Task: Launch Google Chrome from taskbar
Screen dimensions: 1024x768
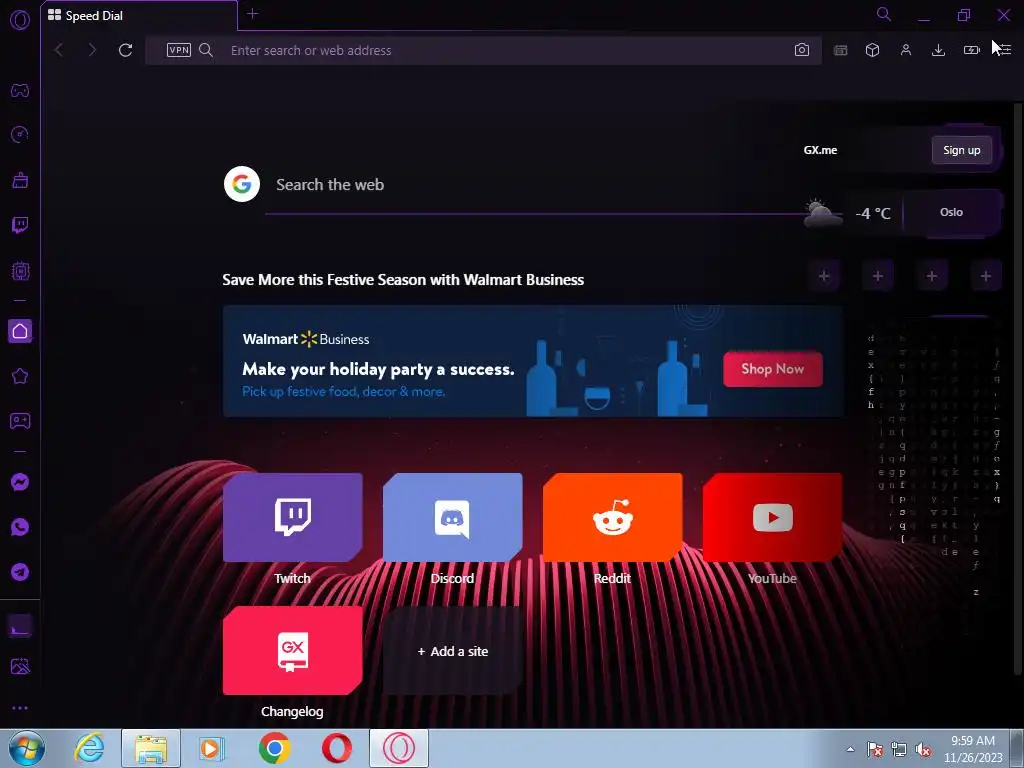Action: 274,748
